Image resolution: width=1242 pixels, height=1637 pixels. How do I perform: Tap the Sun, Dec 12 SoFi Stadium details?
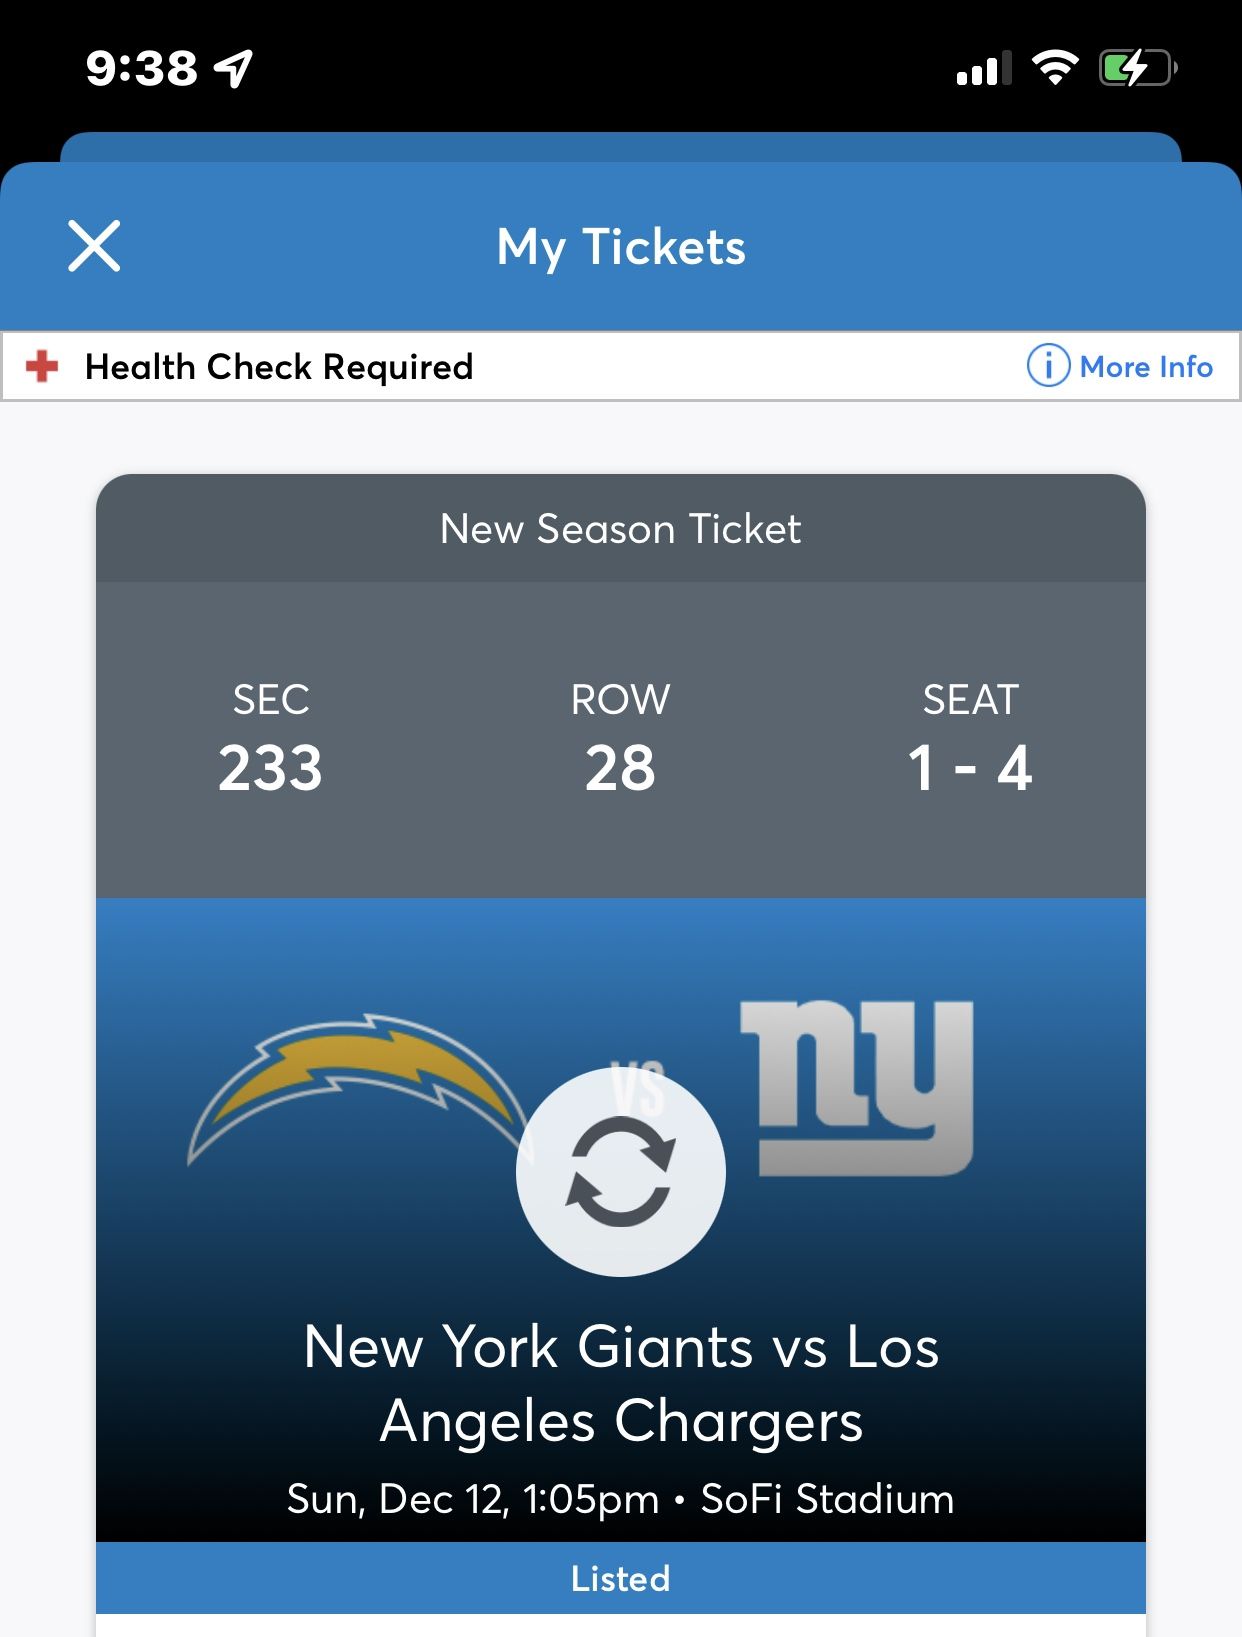(x=620, y=1499)
